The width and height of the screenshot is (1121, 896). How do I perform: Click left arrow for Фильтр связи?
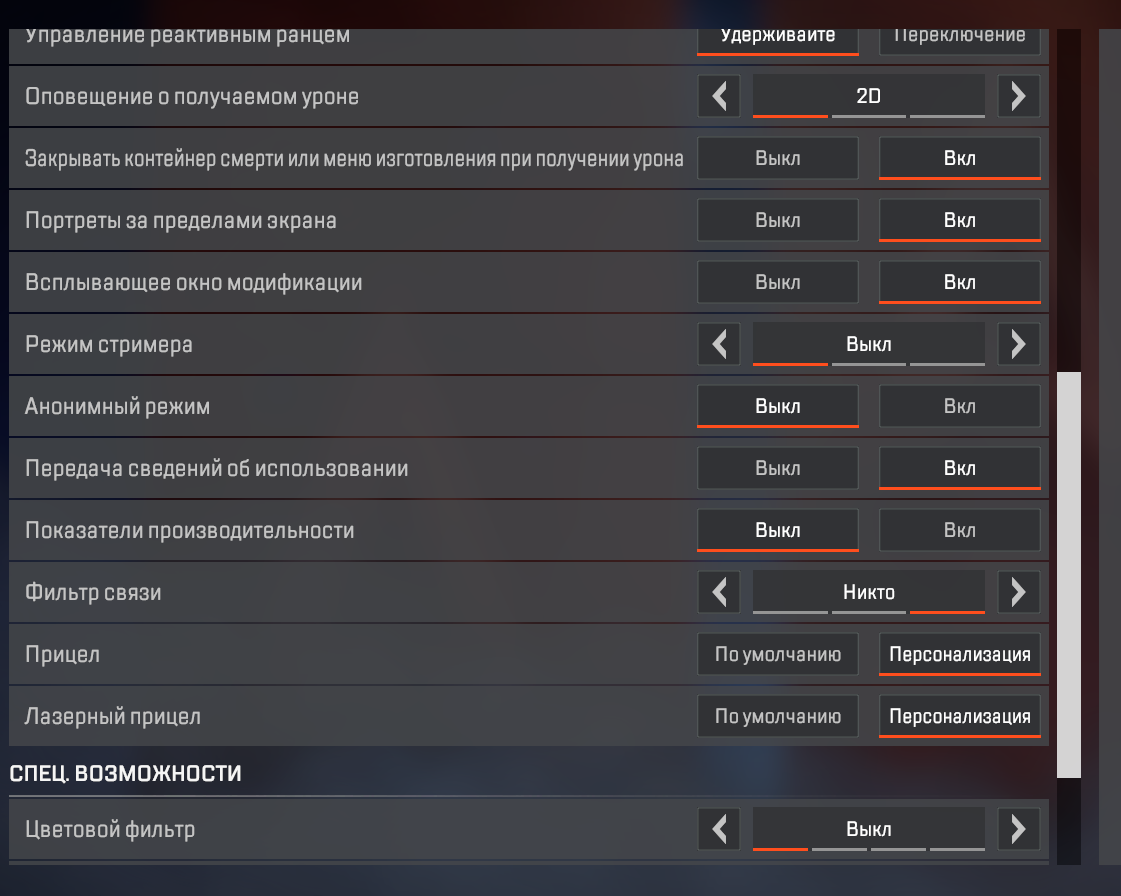coord(719,593)
